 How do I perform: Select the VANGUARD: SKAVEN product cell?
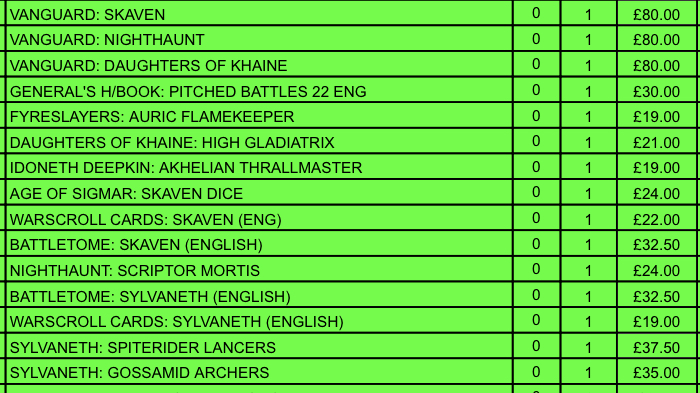(x=259, y=13)
